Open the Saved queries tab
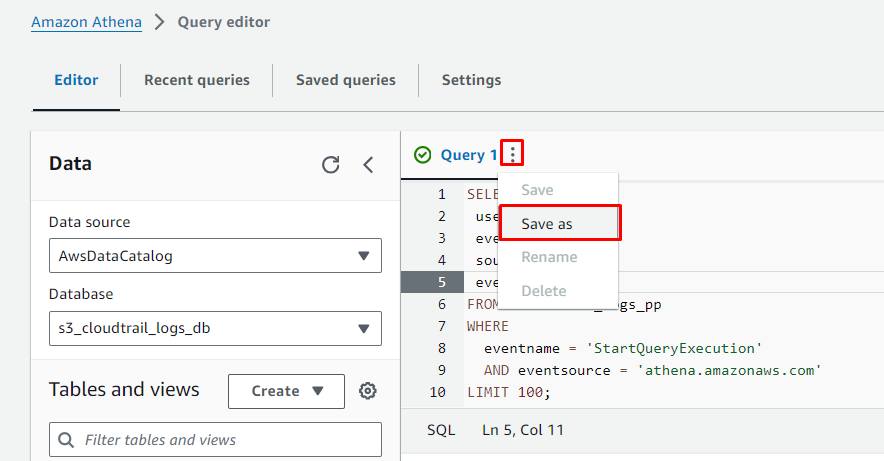This screenshot has width=884, height=461. tap(345, 80)
